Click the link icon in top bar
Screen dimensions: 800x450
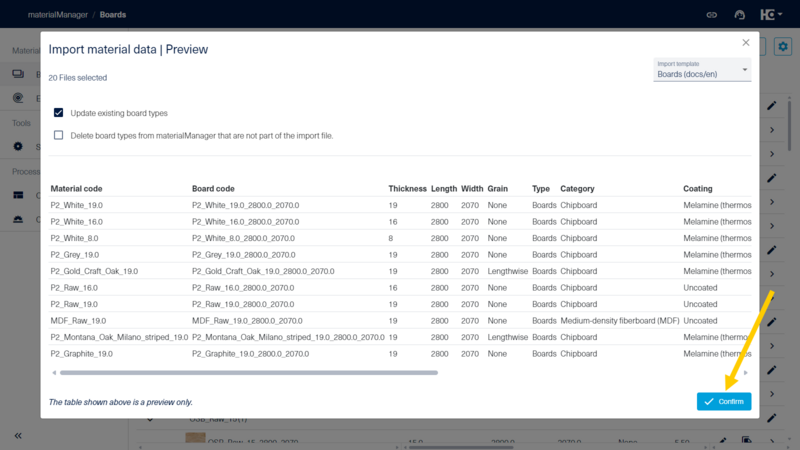click(x=712, y=15)
